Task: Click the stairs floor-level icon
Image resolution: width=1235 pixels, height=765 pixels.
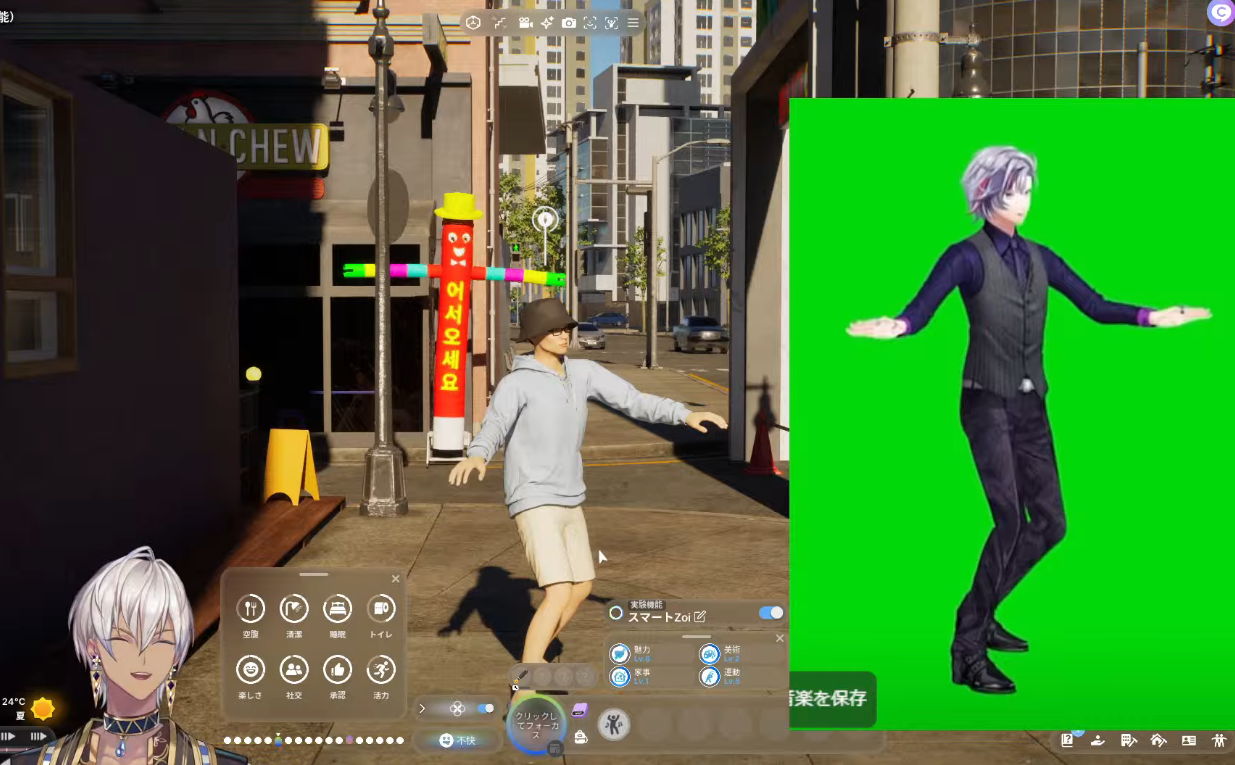Action: pyautogui.click(x=499, y=23)
